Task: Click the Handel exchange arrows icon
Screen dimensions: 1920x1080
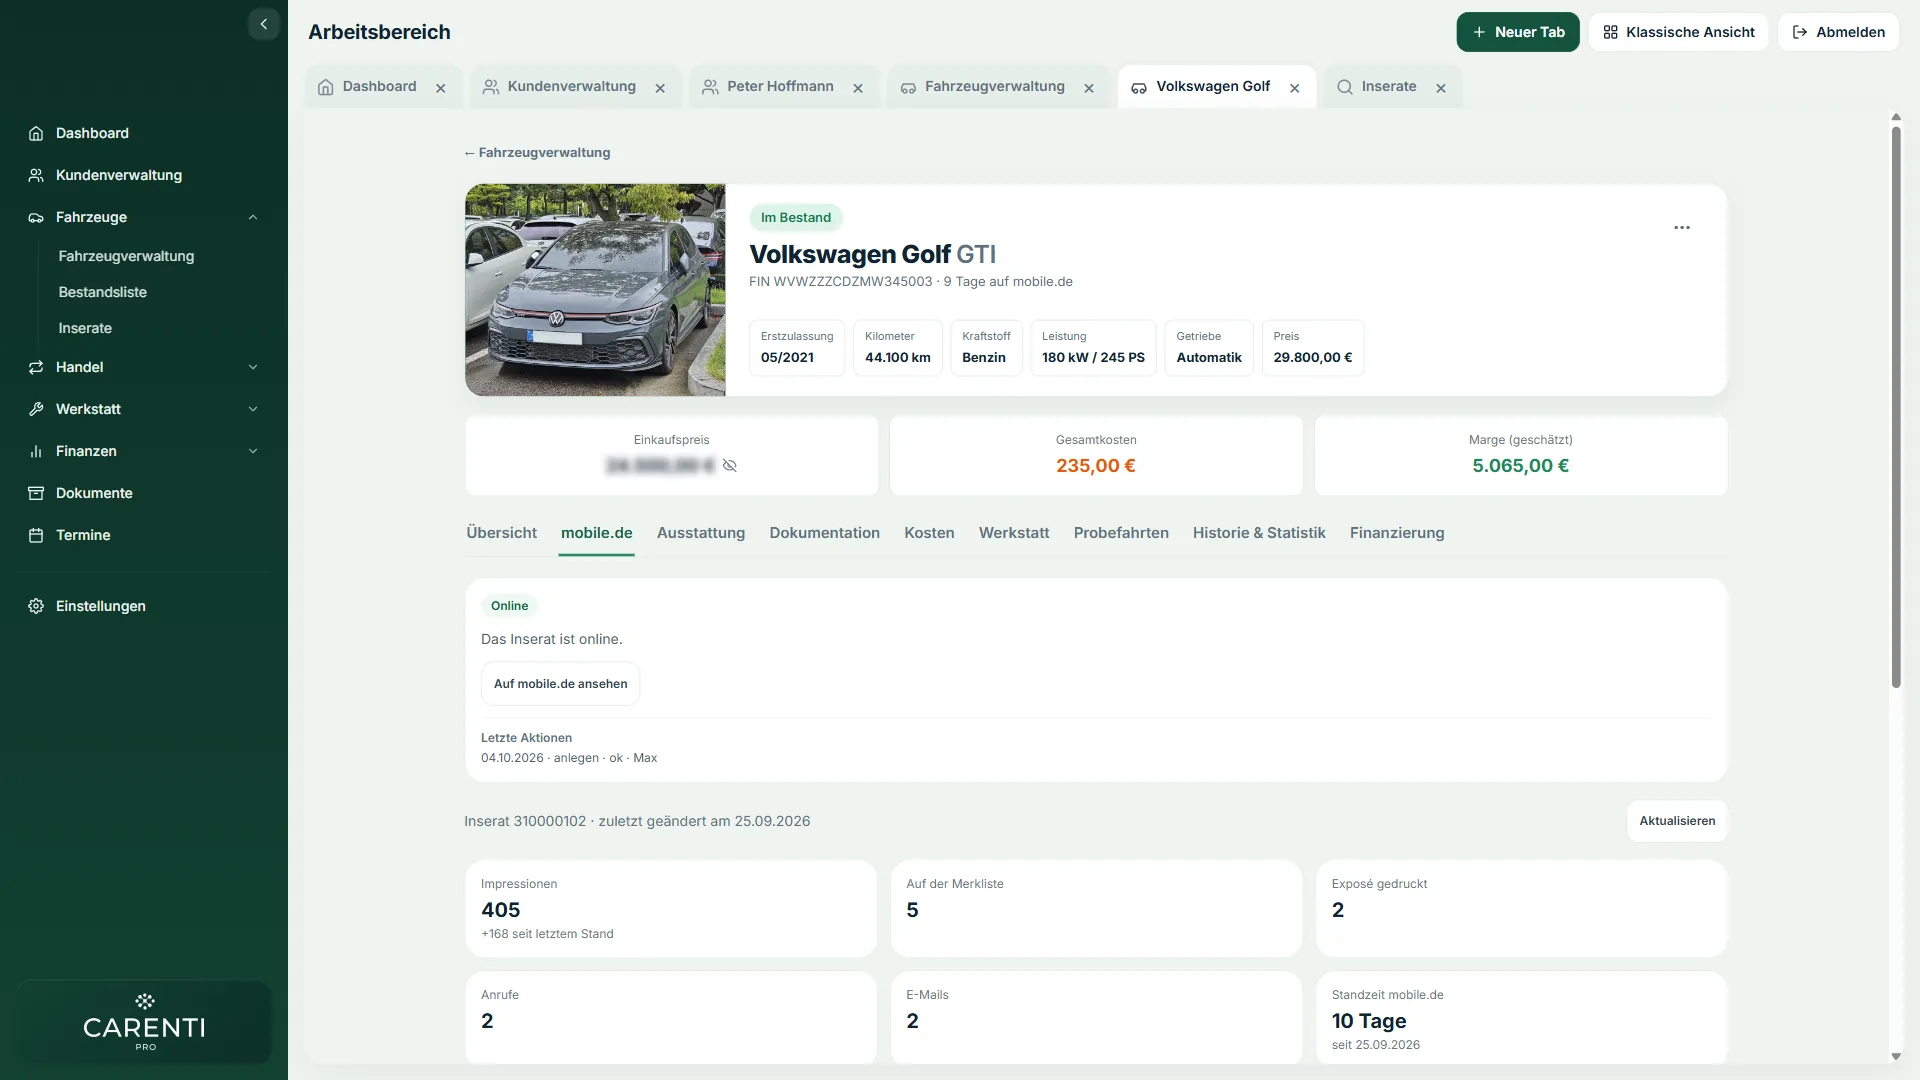Action: pyautogui.click(x=36, y=367)
